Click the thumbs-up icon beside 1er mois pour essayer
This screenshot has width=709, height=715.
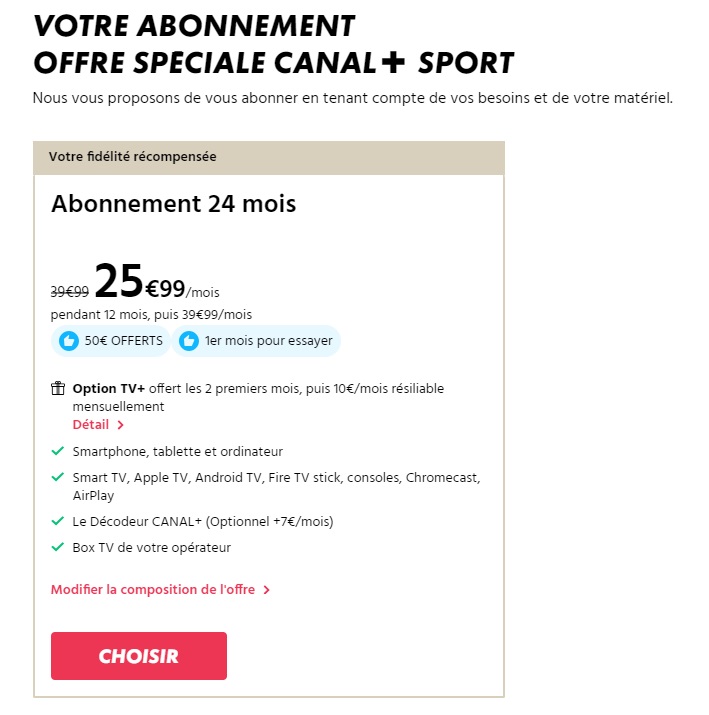(x=188, y=341)
